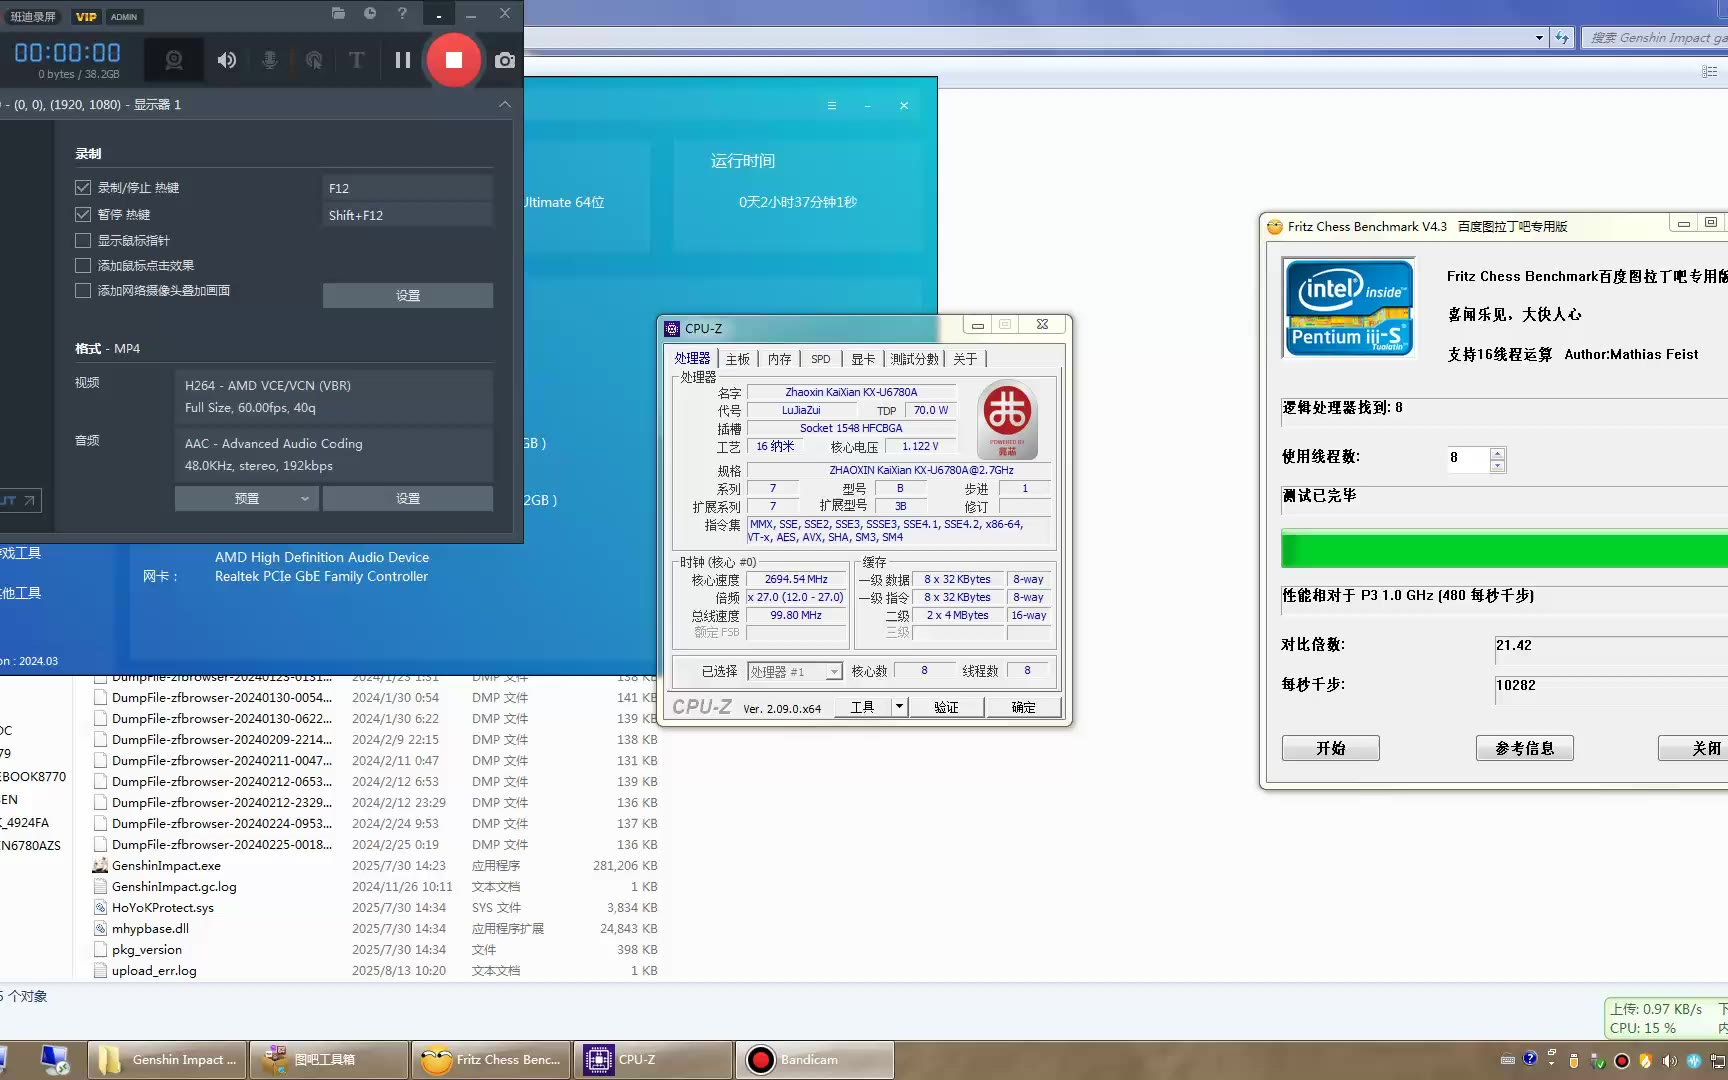The height and width of the screenshot is (1080, 1728).
Task: Enable the add mouse click effects checkbox
Action: (83, 265)
